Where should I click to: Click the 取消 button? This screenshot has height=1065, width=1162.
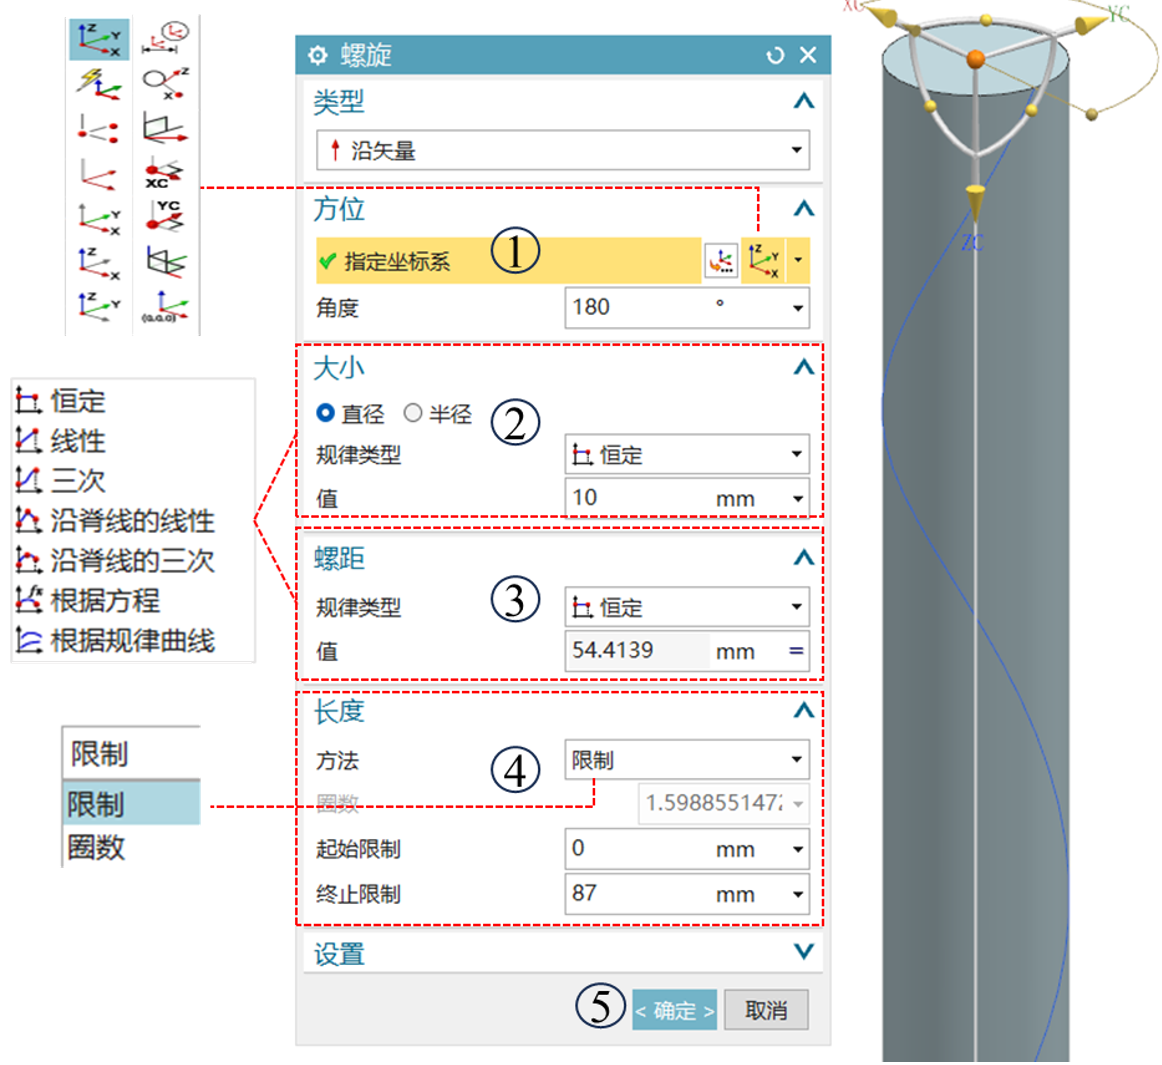(x=766, y=1010)
